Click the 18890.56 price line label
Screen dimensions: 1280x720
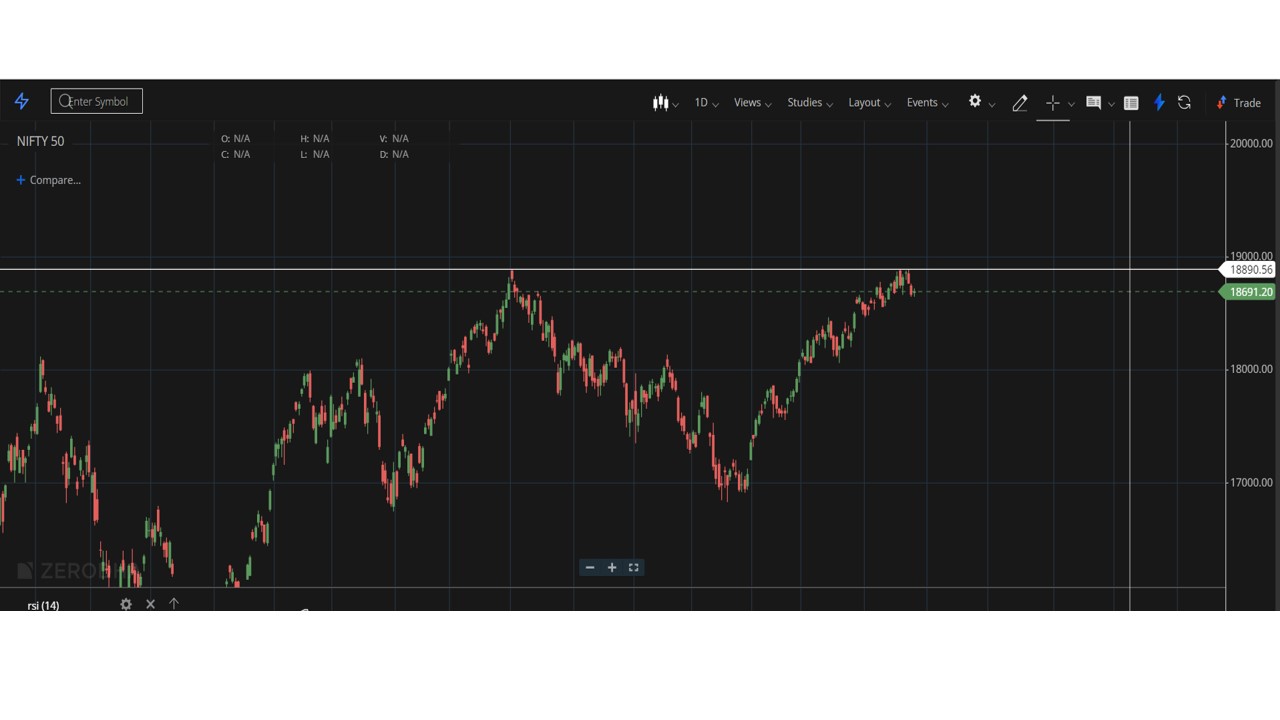click(x=1249, y=269)
